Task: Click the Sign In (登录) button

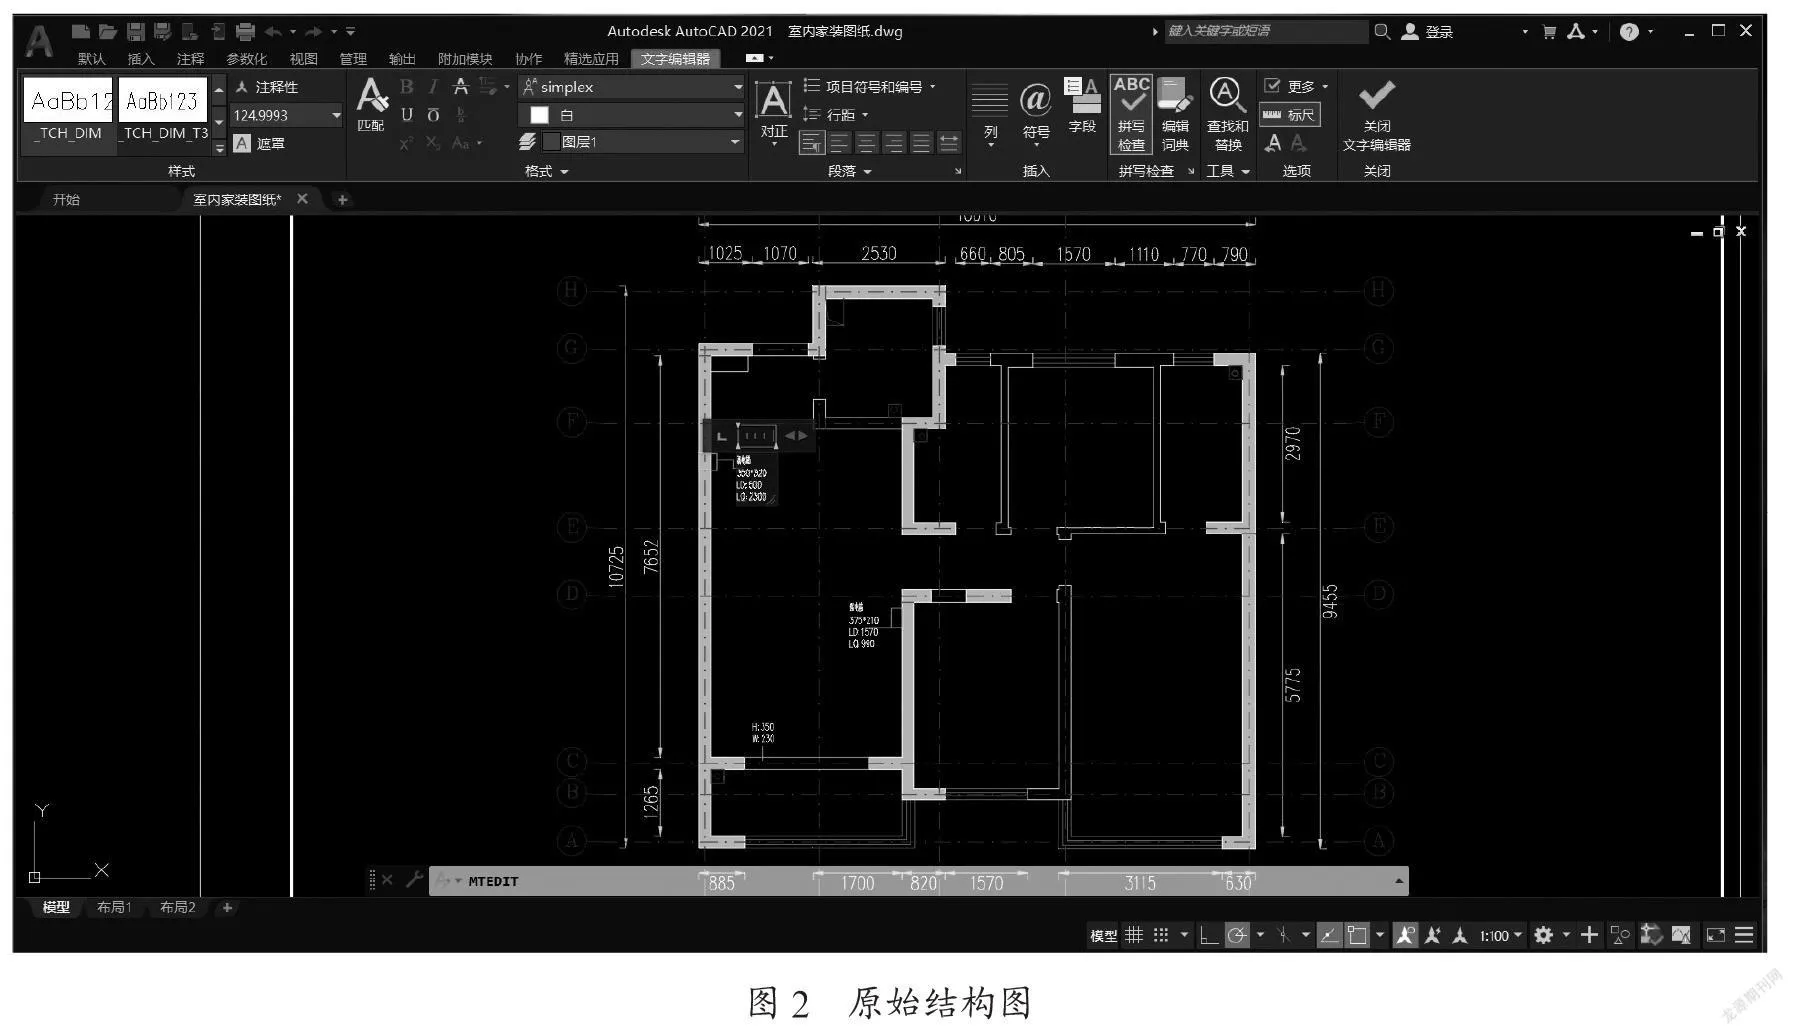Action: (1428, 32)
